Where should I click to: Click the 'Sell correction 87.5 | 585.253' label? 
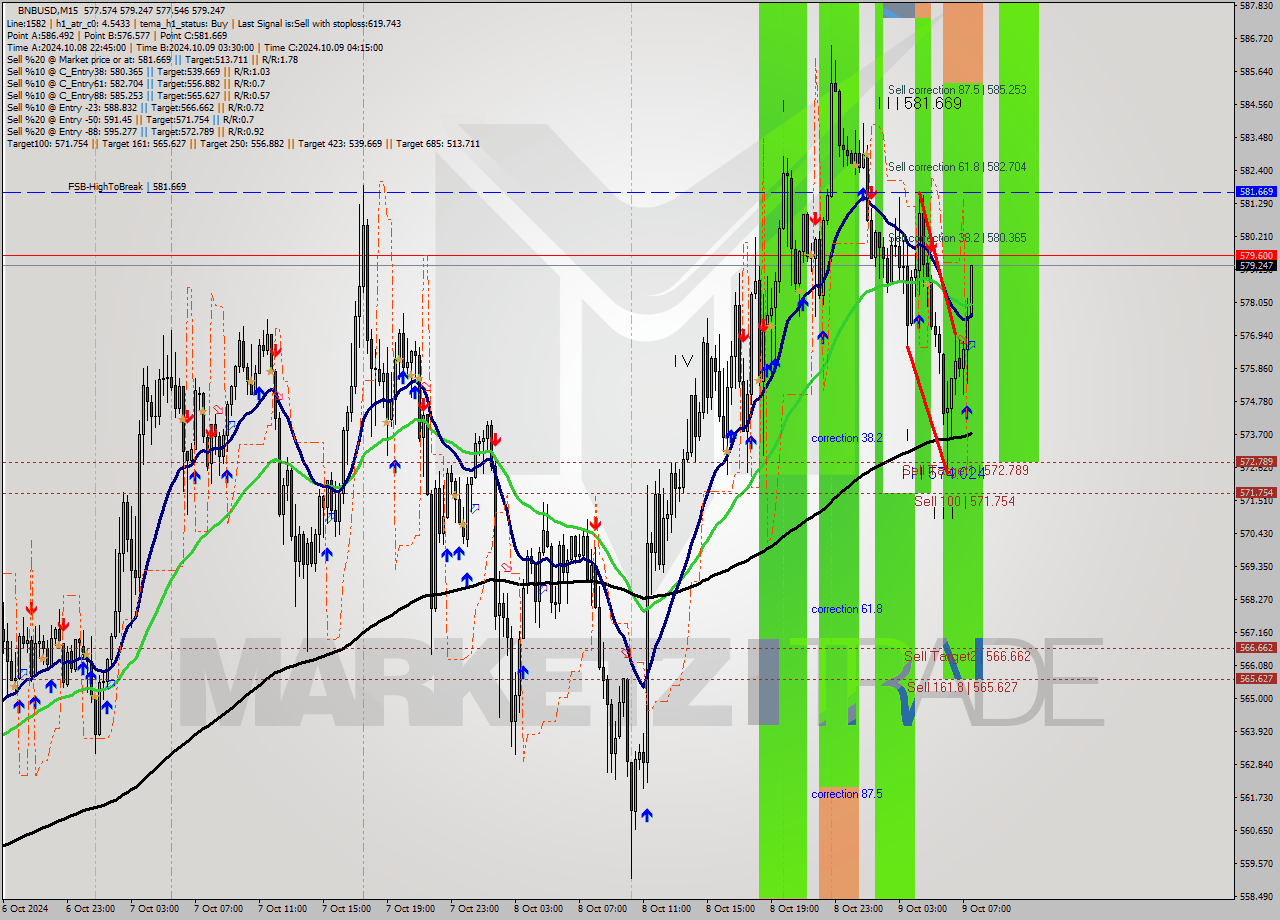coord(957,90)
